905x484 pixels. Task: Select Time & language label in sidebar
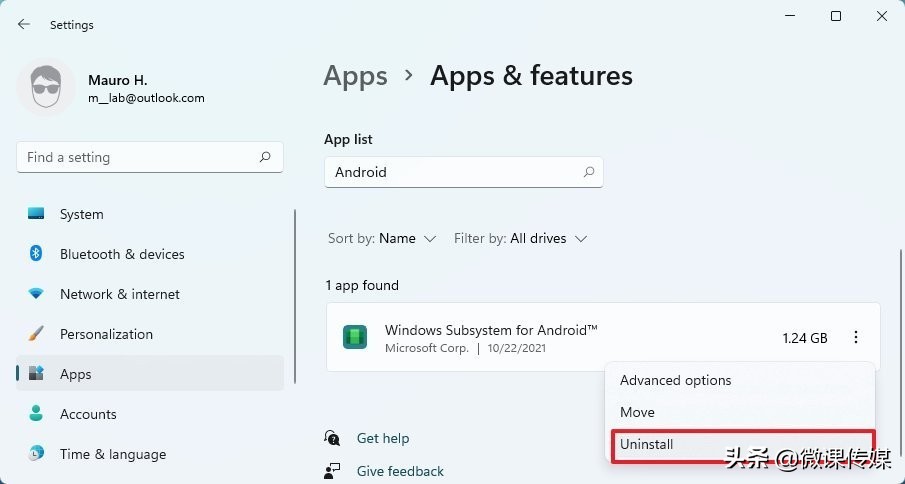[x=113, y=454]
